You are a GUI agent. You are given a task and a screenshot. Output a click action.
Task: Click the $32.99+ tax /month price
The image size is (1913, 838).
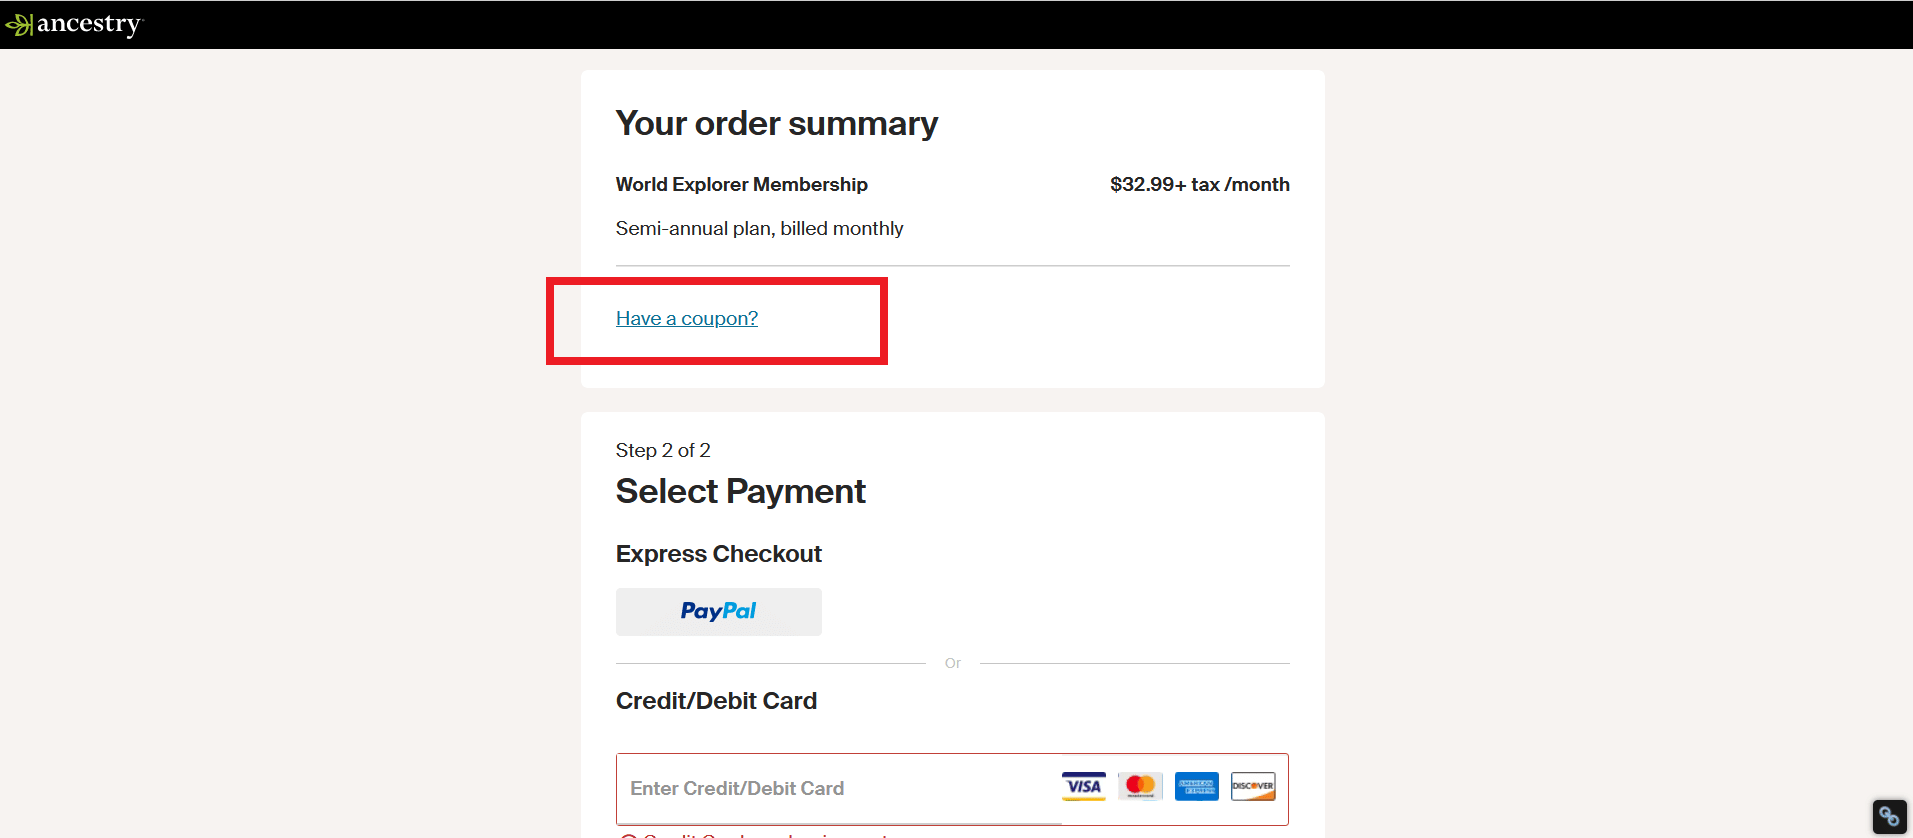tap(1199, 185)
